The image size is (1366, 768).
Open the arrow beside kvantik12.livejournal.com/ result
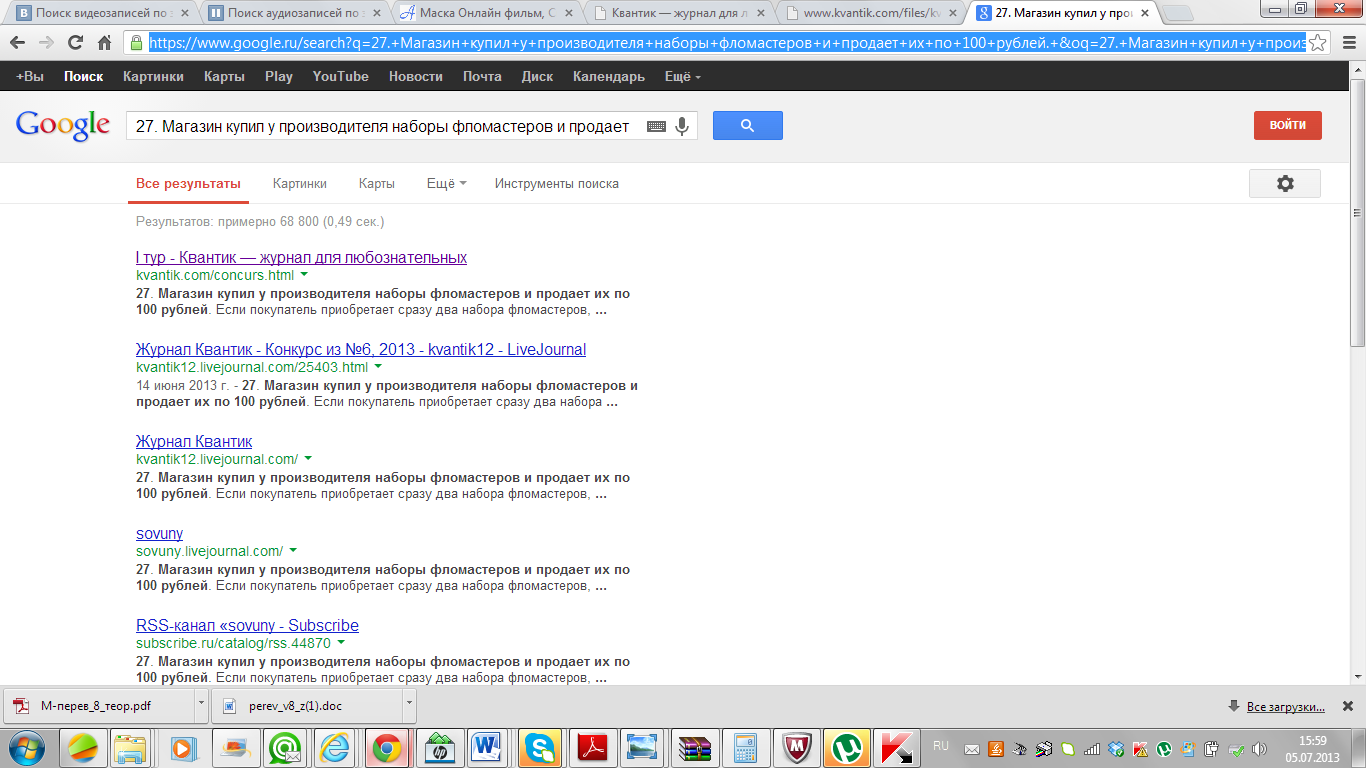click(308, 458)
